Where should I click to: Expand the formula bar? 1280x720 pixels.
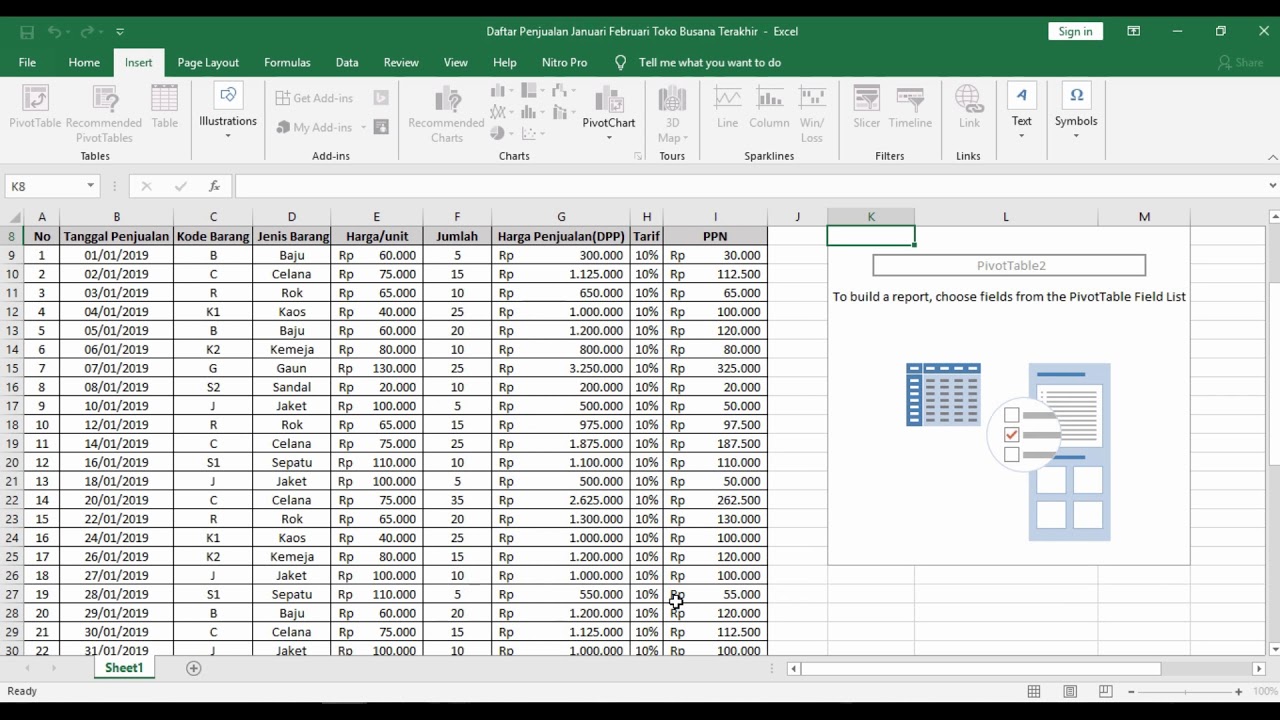(1272, 186)
